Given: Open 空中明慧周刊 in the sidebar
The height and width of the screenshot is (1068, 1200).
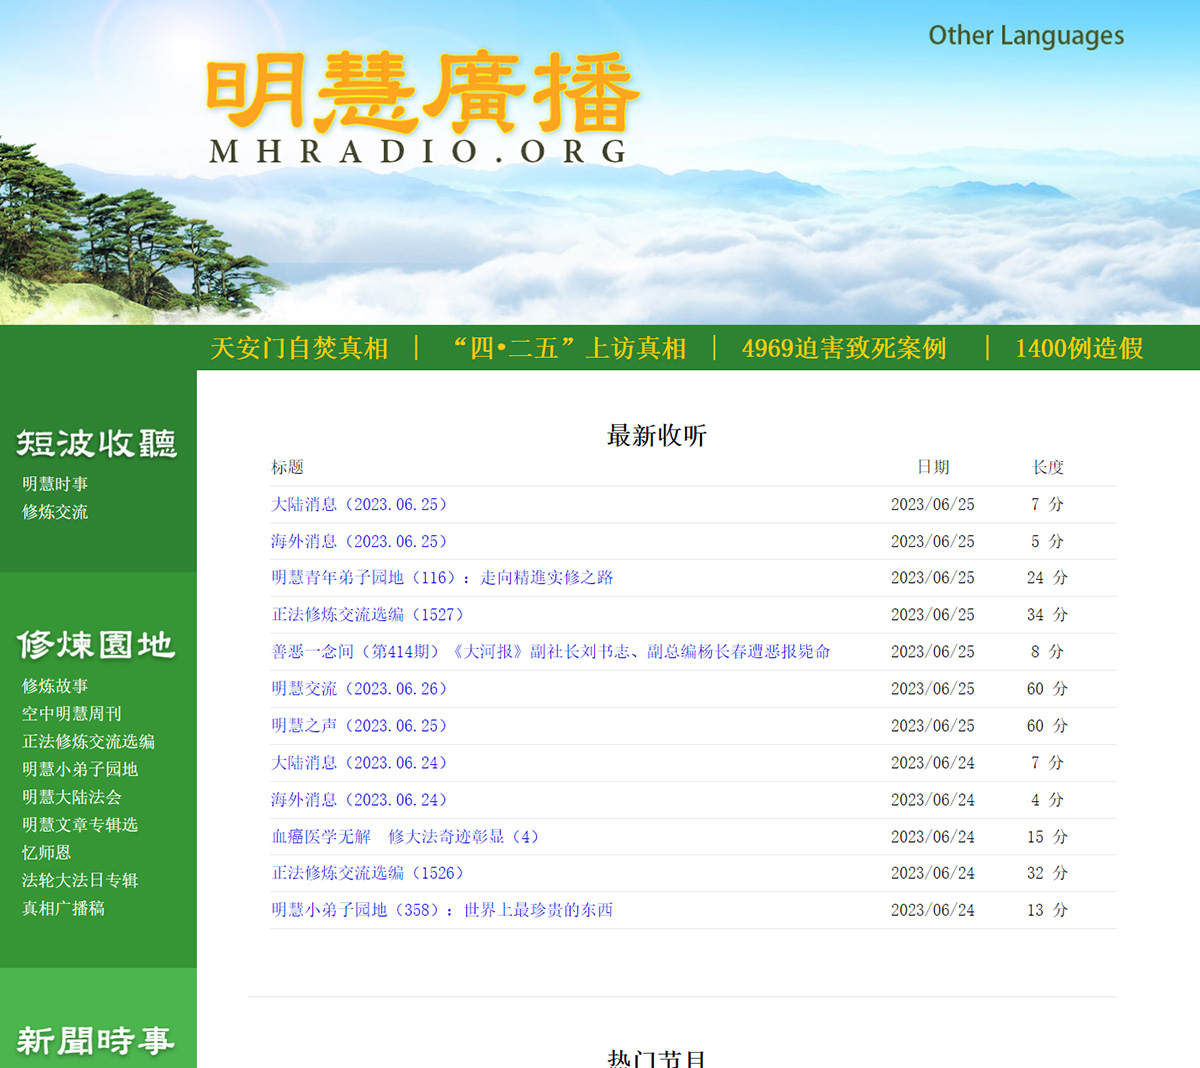Looking at the screenshot, I should (x=70, y=713).
